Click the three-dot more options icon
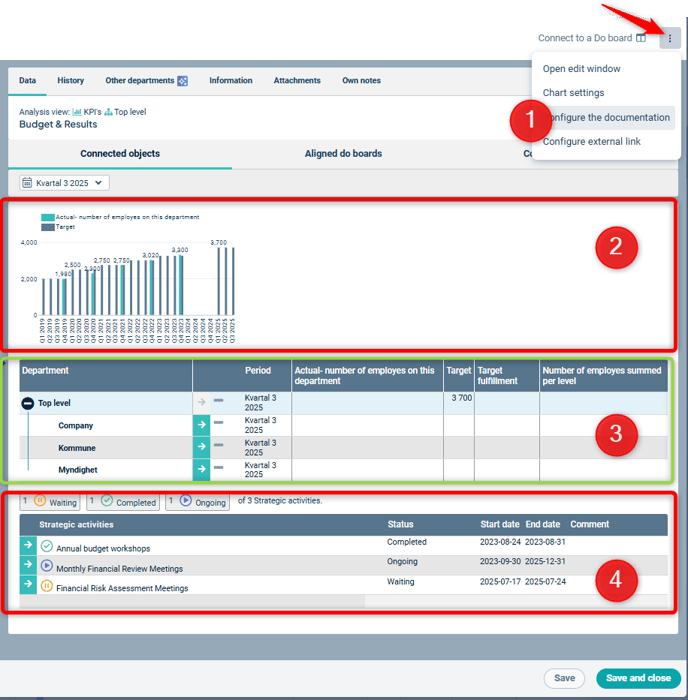This screenshot has height=700, width=688. (670, 38)
